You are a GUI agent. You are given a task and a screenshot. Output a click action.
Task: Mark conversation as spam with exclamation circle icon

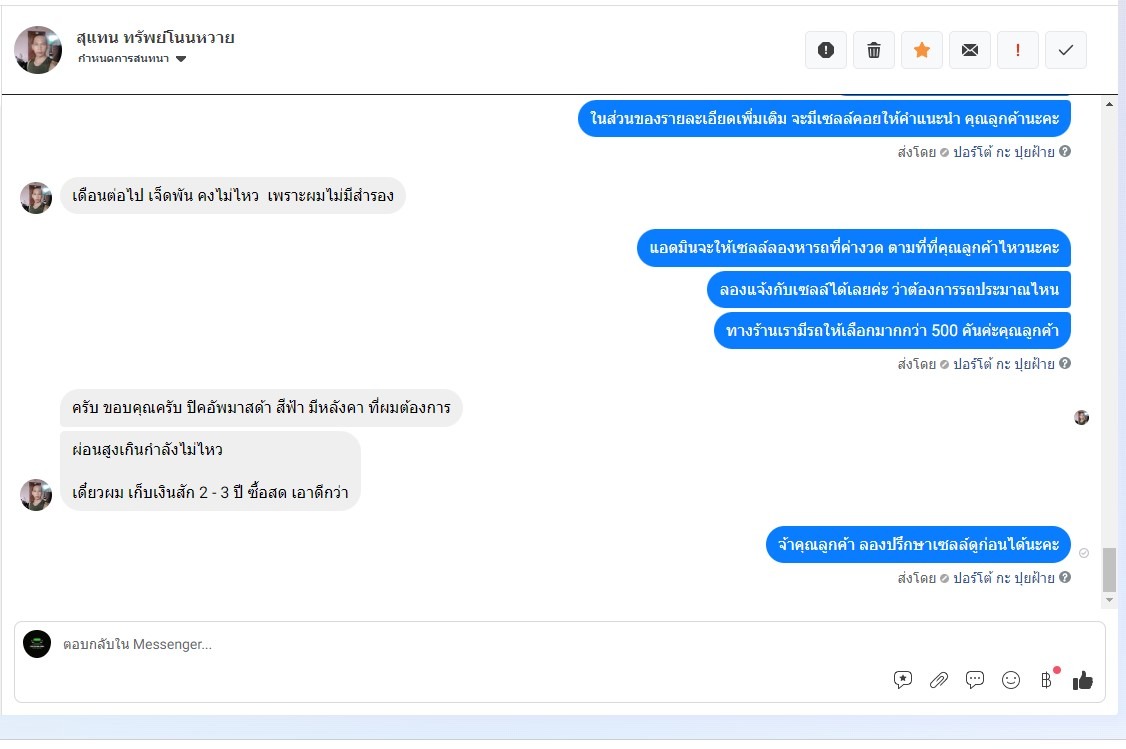826,50
